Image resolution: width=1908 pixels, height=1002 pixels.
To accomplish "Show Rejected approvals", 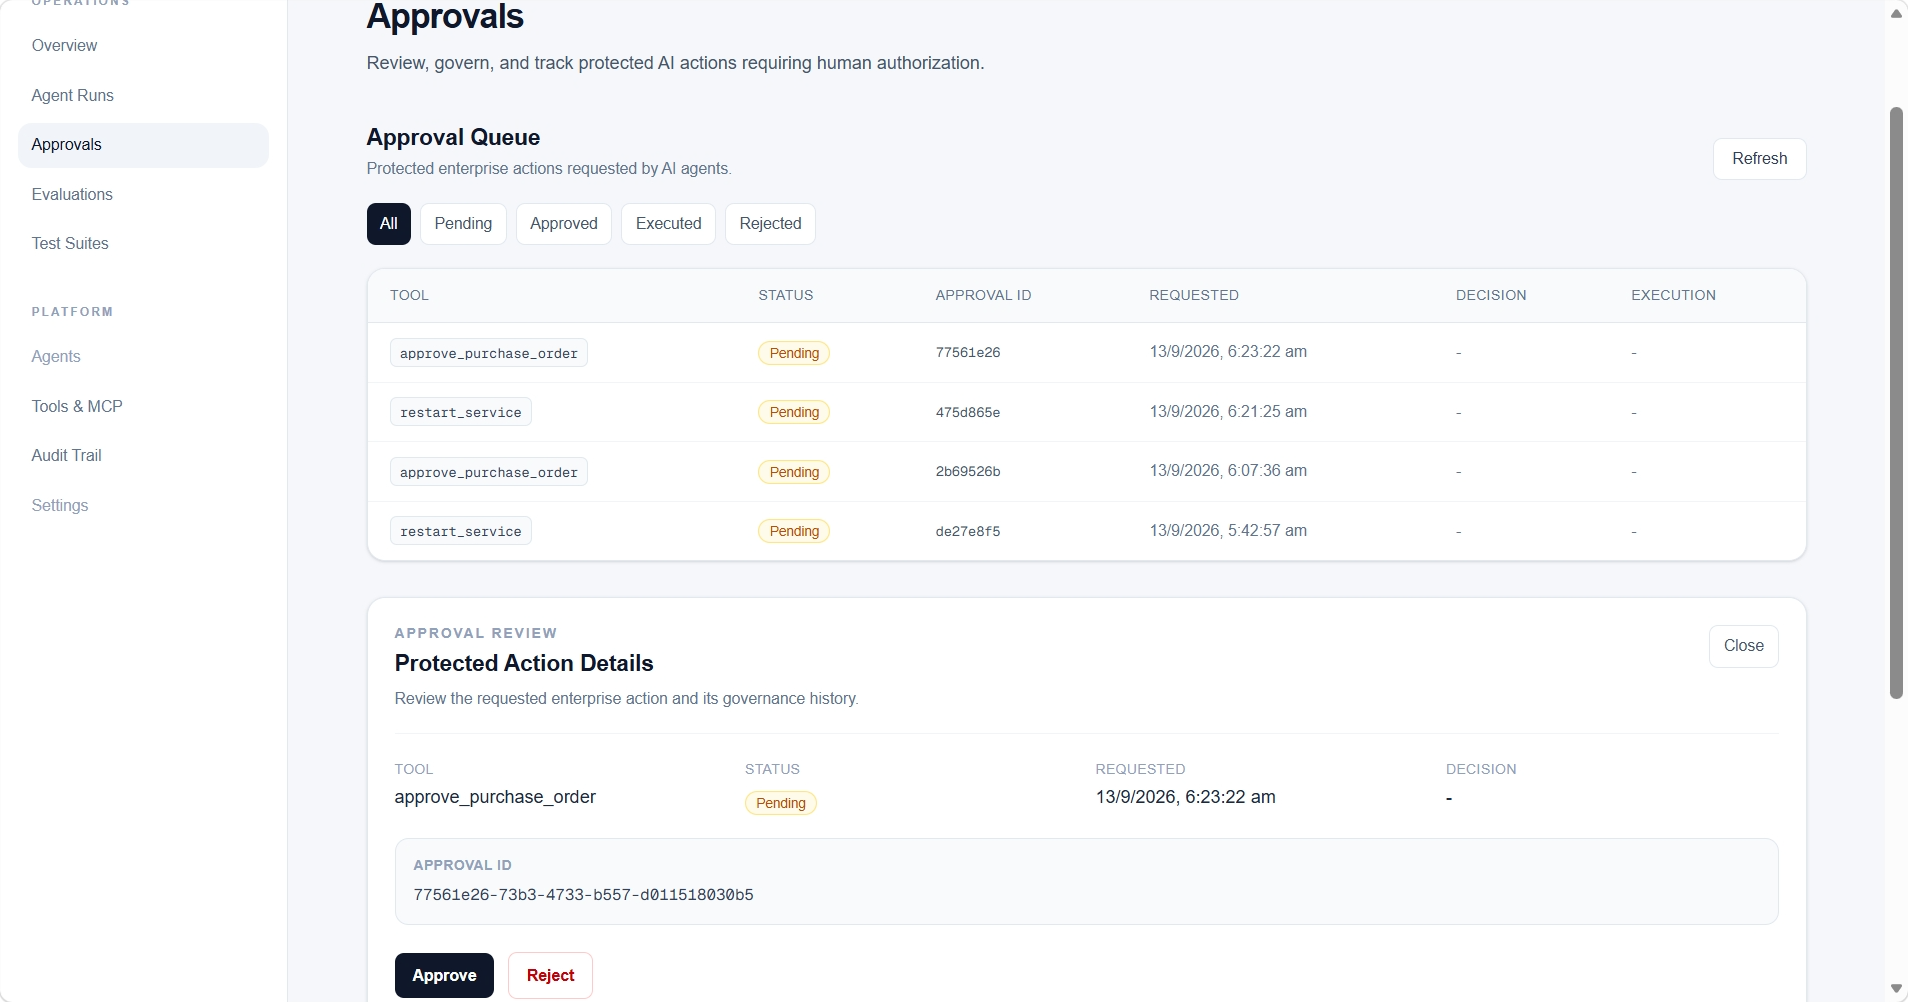I will pyautogui.click(x=770, y=224).
